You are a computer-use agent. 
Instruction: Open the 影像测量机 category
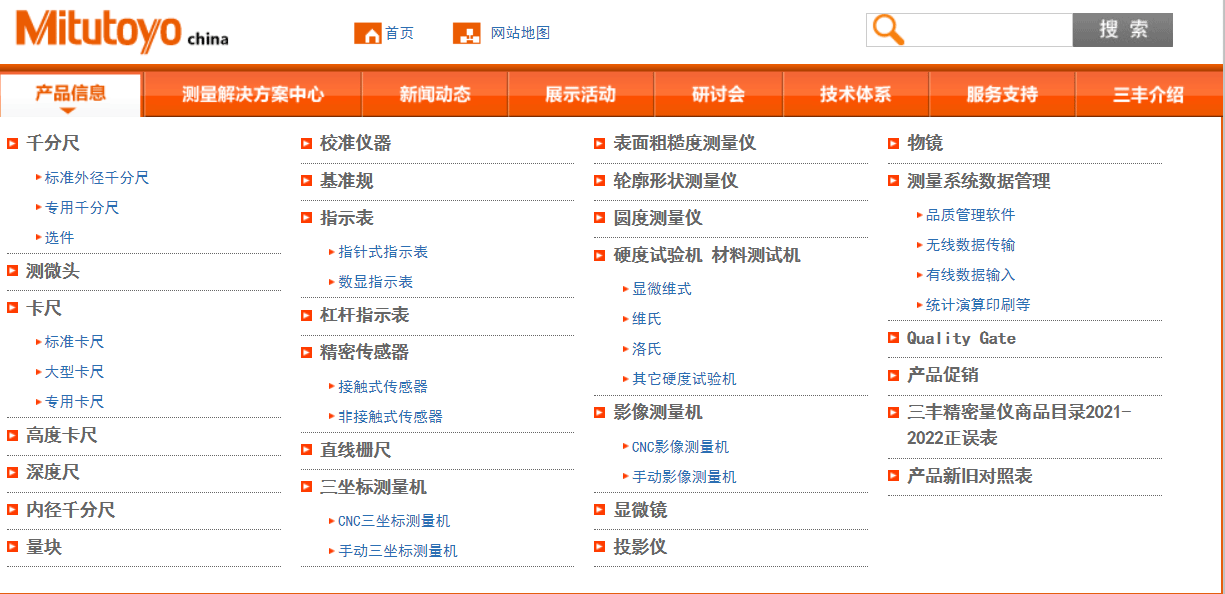pos(658,412)
